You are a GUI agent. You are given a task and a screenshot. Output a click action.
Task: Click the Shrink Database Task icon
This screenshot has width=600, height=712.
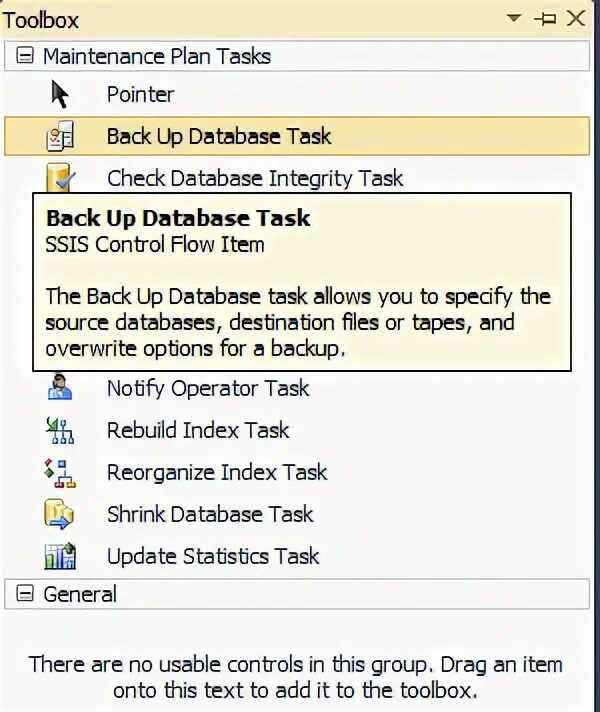click(60, 514)
